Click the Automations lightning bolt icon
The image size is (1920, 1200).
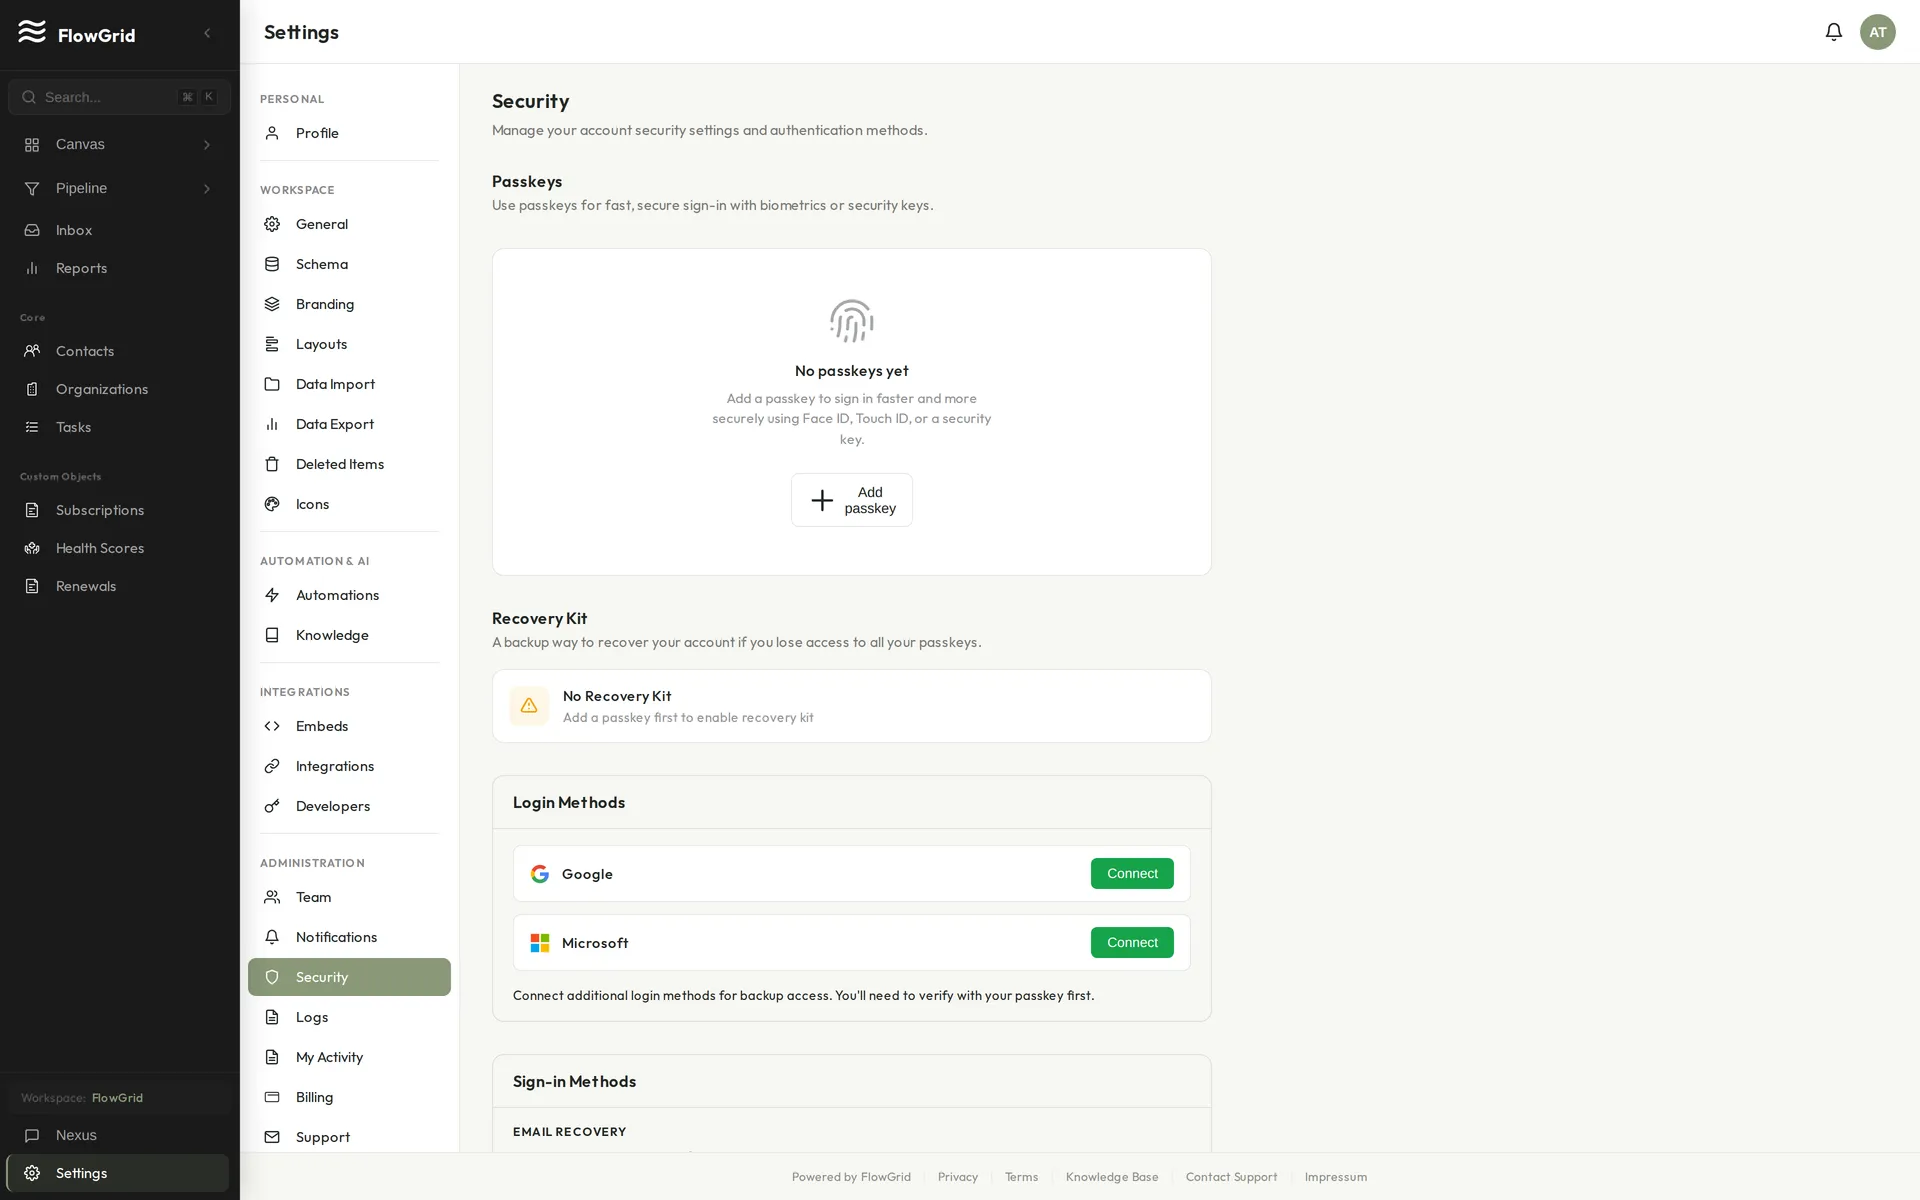272,595
